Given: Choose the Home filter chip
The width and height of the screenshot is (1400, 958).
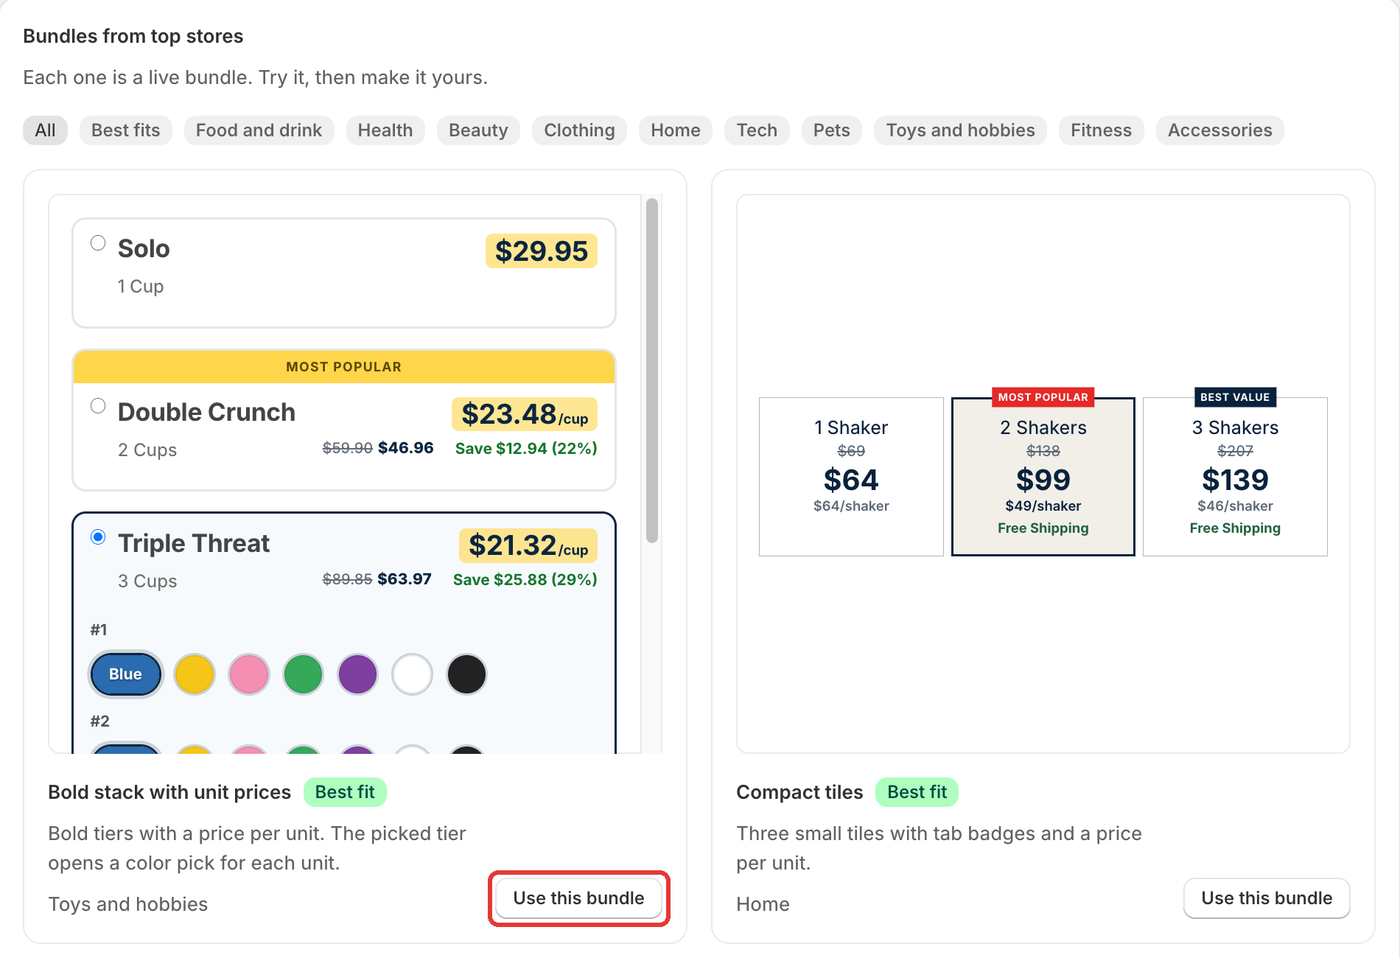Looking at the screenshot, I should pos(676,130).
